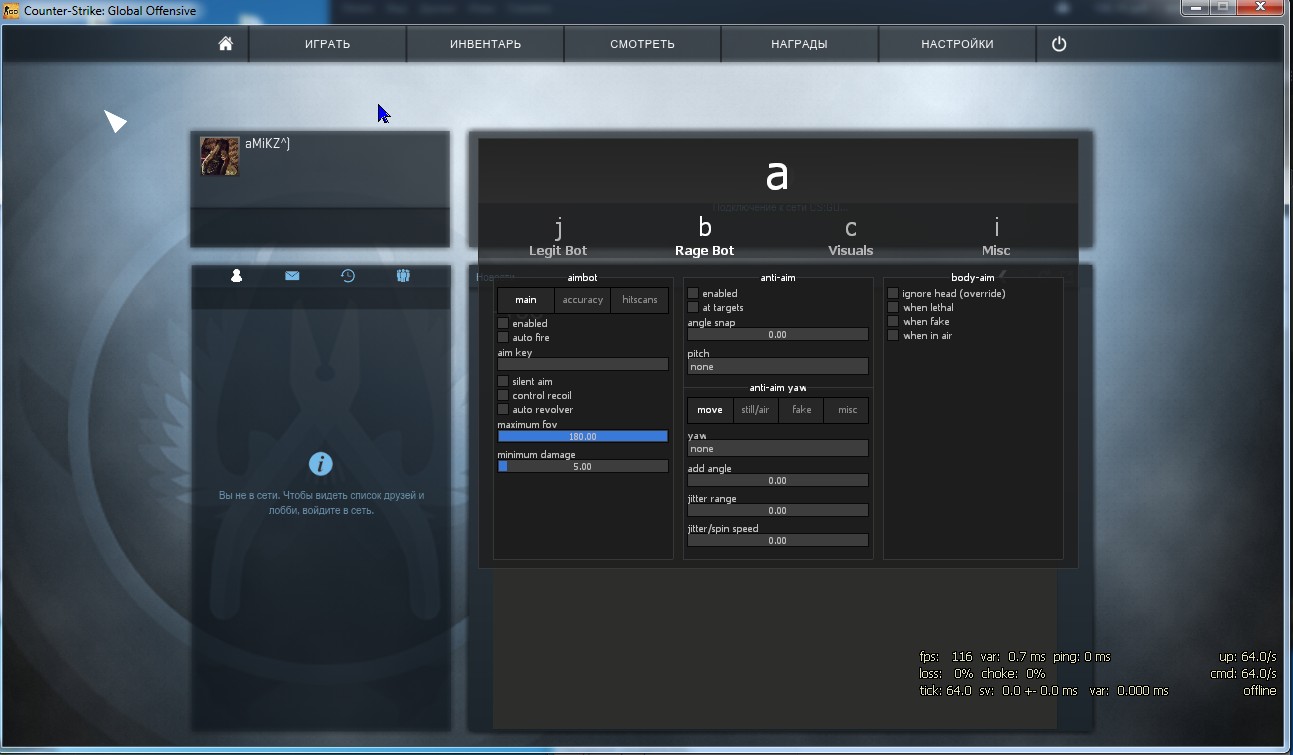This screenshot has height=755, width=1293.
Task: Open the envelope invites icon
Action: tap(292, 276)
